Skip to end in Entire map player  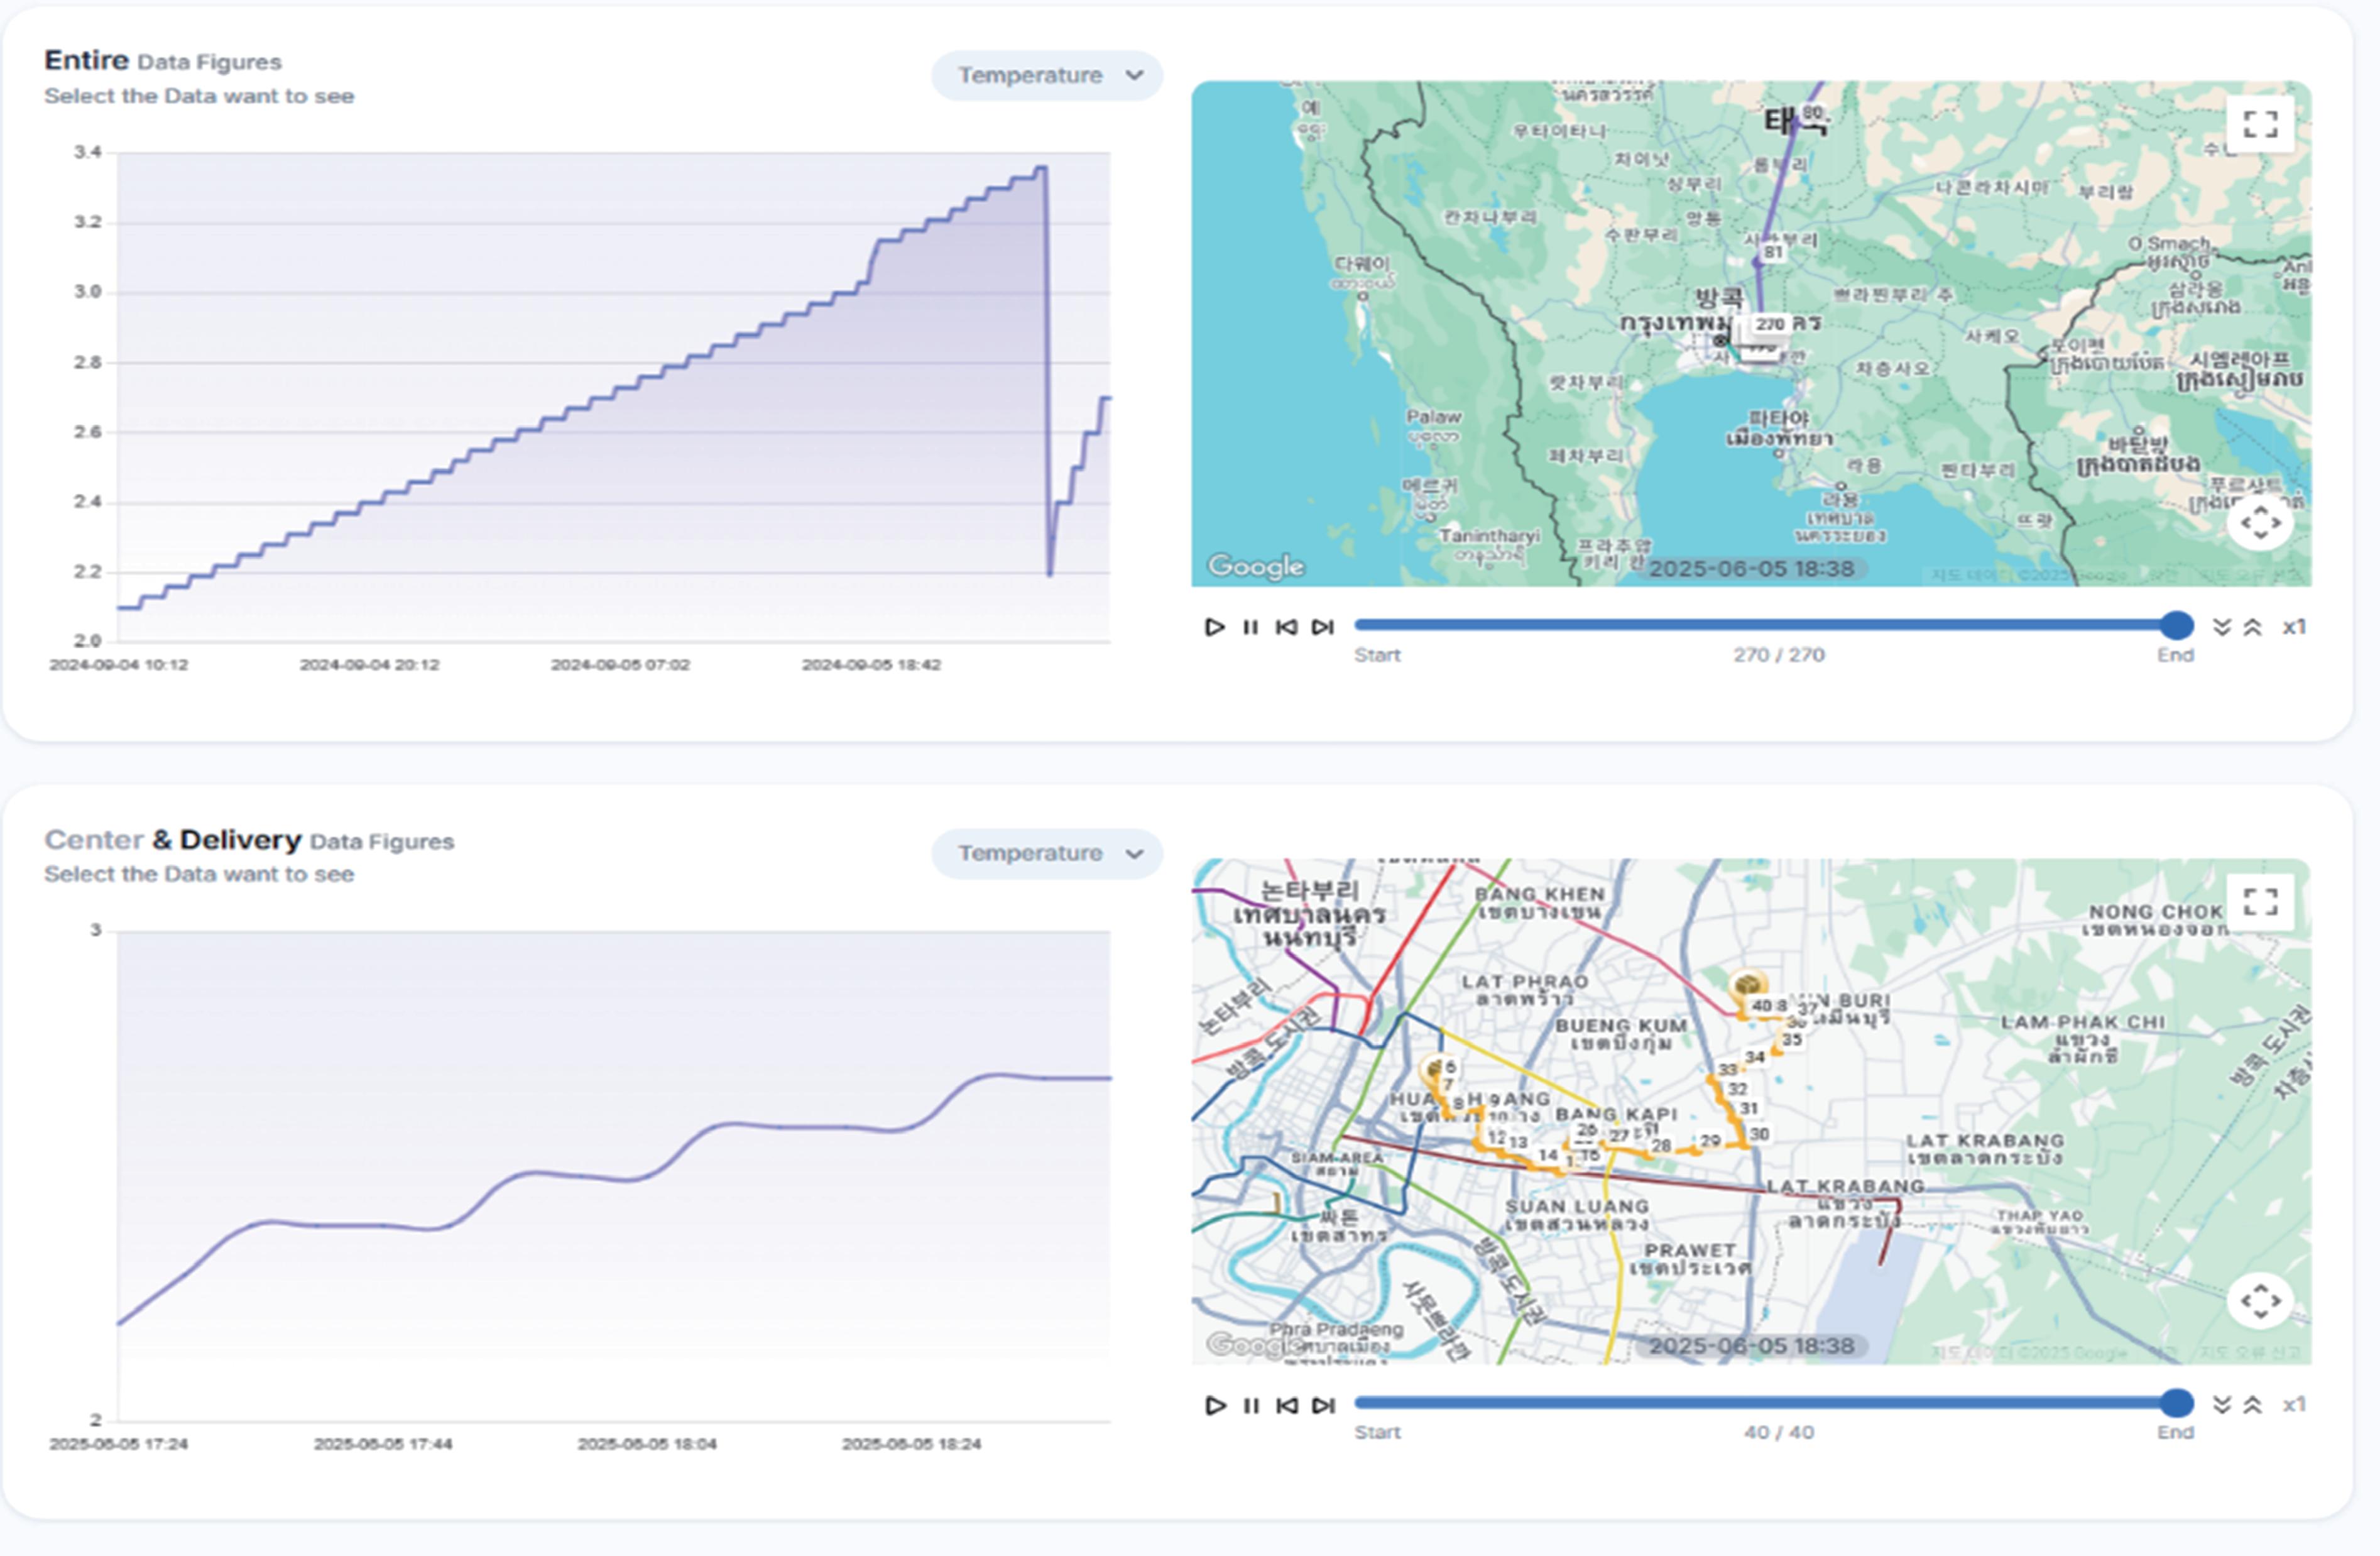pyautogui.click(x=1323, y=627)
